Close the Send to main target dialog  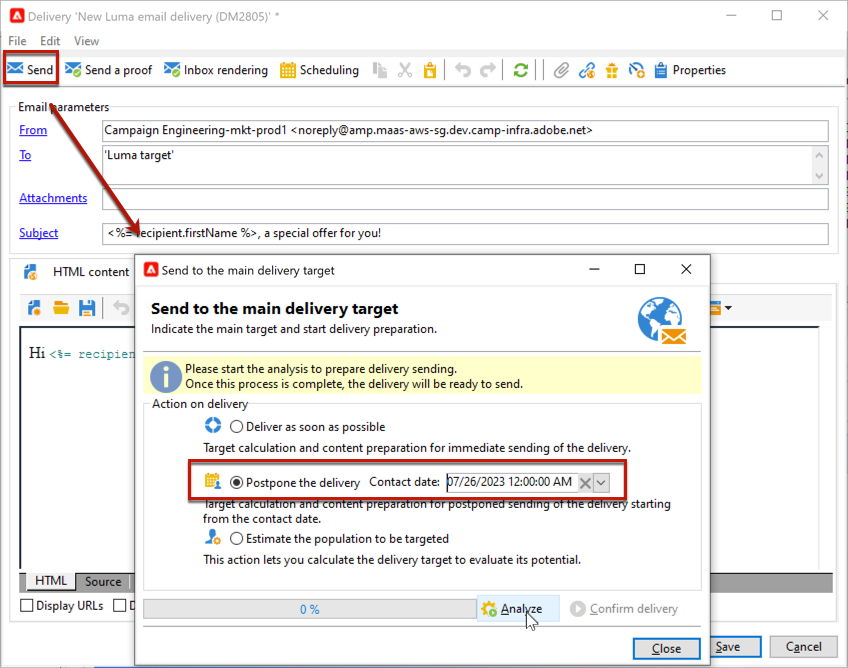[686, 269]
